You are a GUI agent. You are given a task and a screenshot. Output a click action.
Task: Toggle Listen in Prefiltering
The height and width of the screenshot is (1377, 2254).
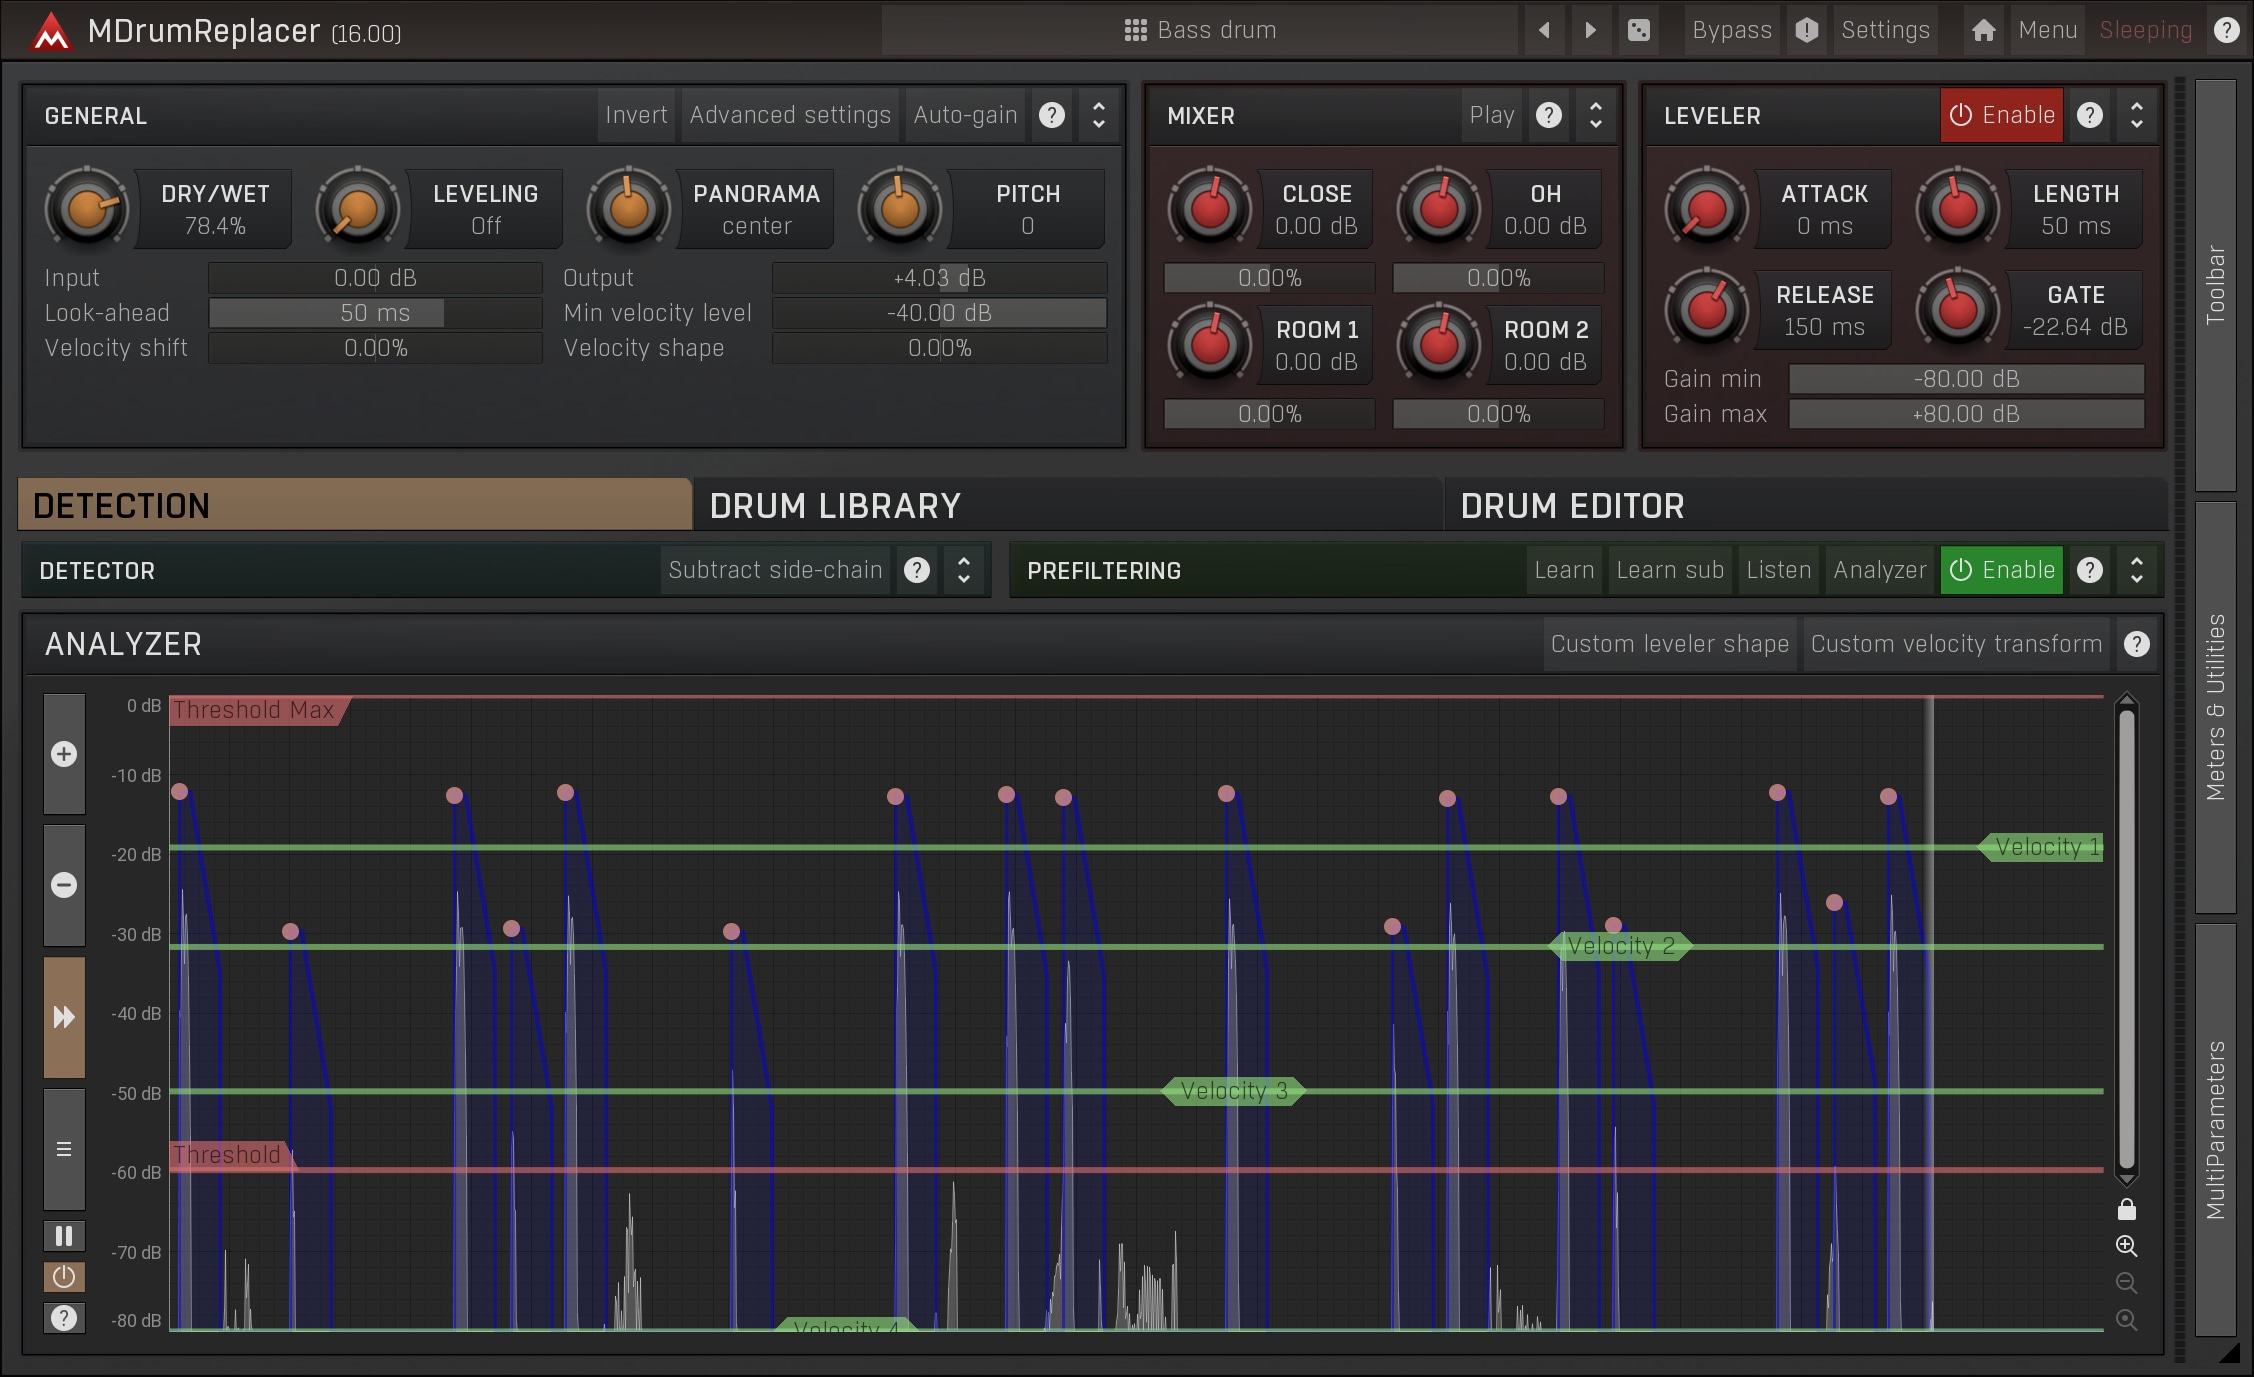click(1778, 570)
